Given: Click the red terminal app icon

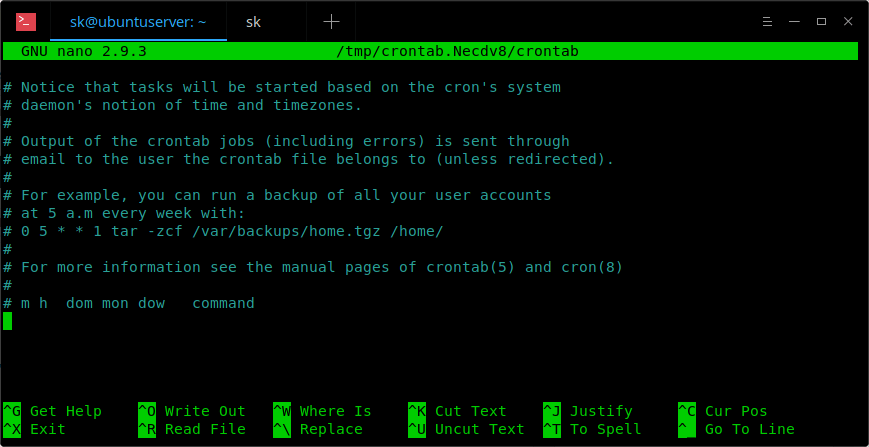Looking at the screenshot, I should [25, 22].
